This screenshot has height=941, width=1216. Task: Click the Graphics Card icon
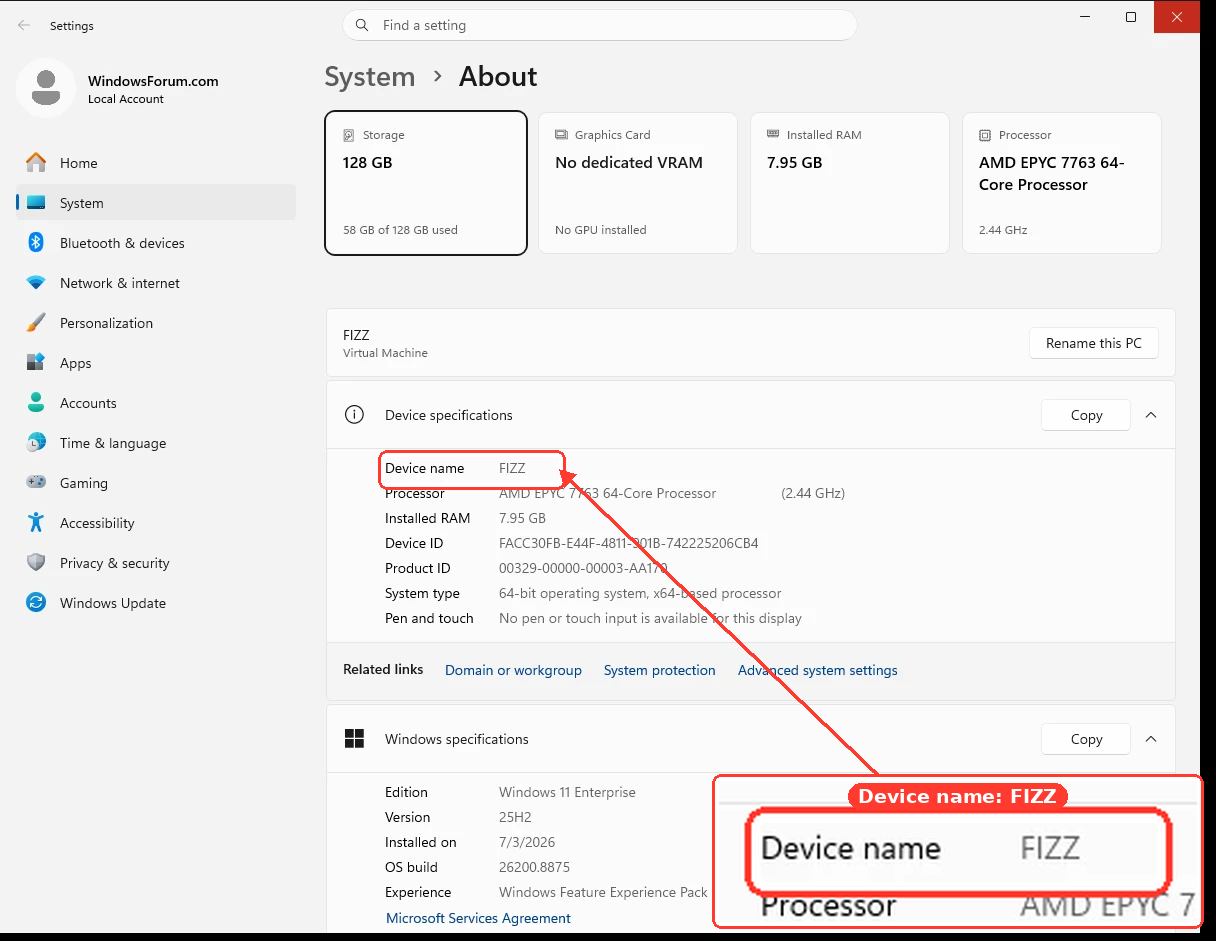click(x=561, y=135)
